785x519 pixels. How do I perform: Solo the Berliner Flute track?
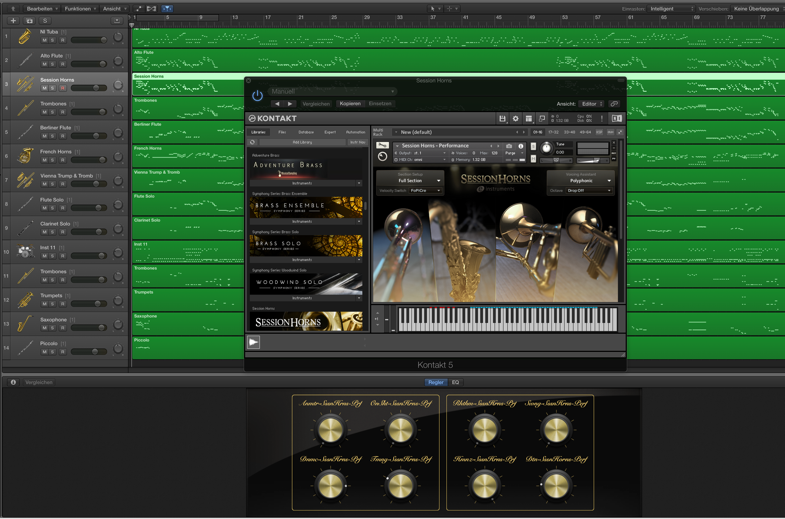tap(53, 136)
